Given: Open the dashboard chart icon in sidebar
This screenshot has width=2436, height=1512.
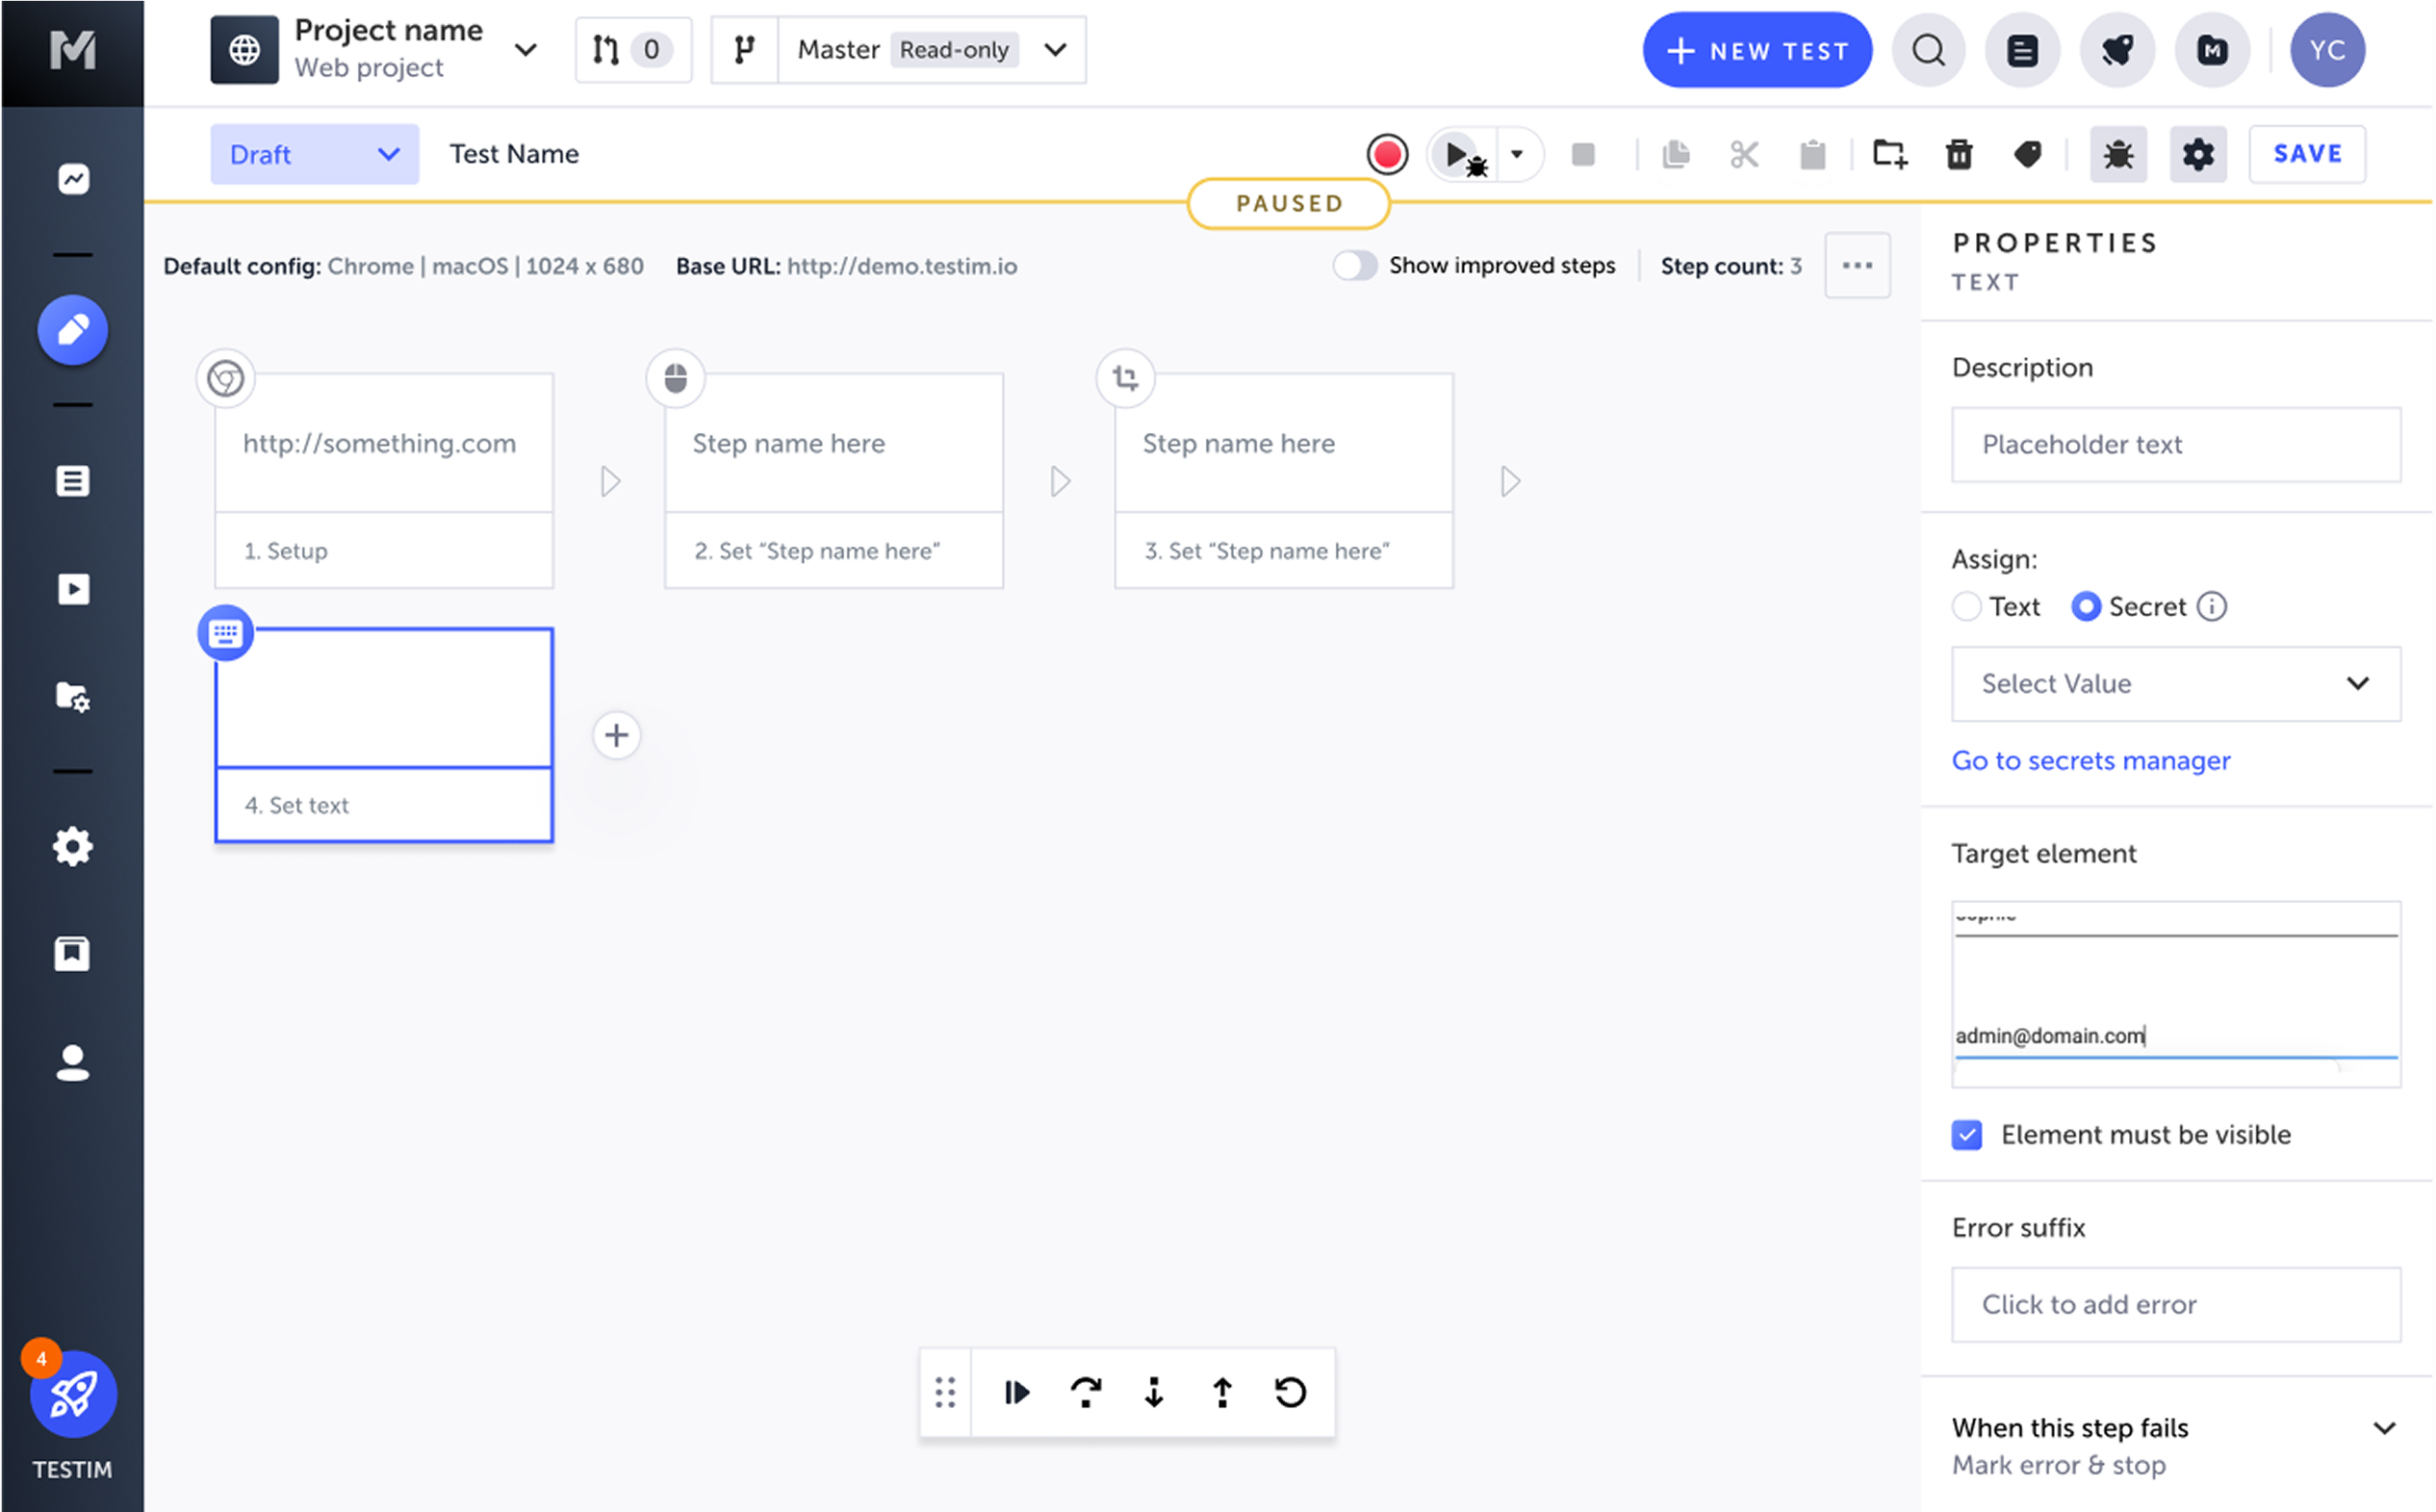Looking at the screenshot, I should [73, 179].
